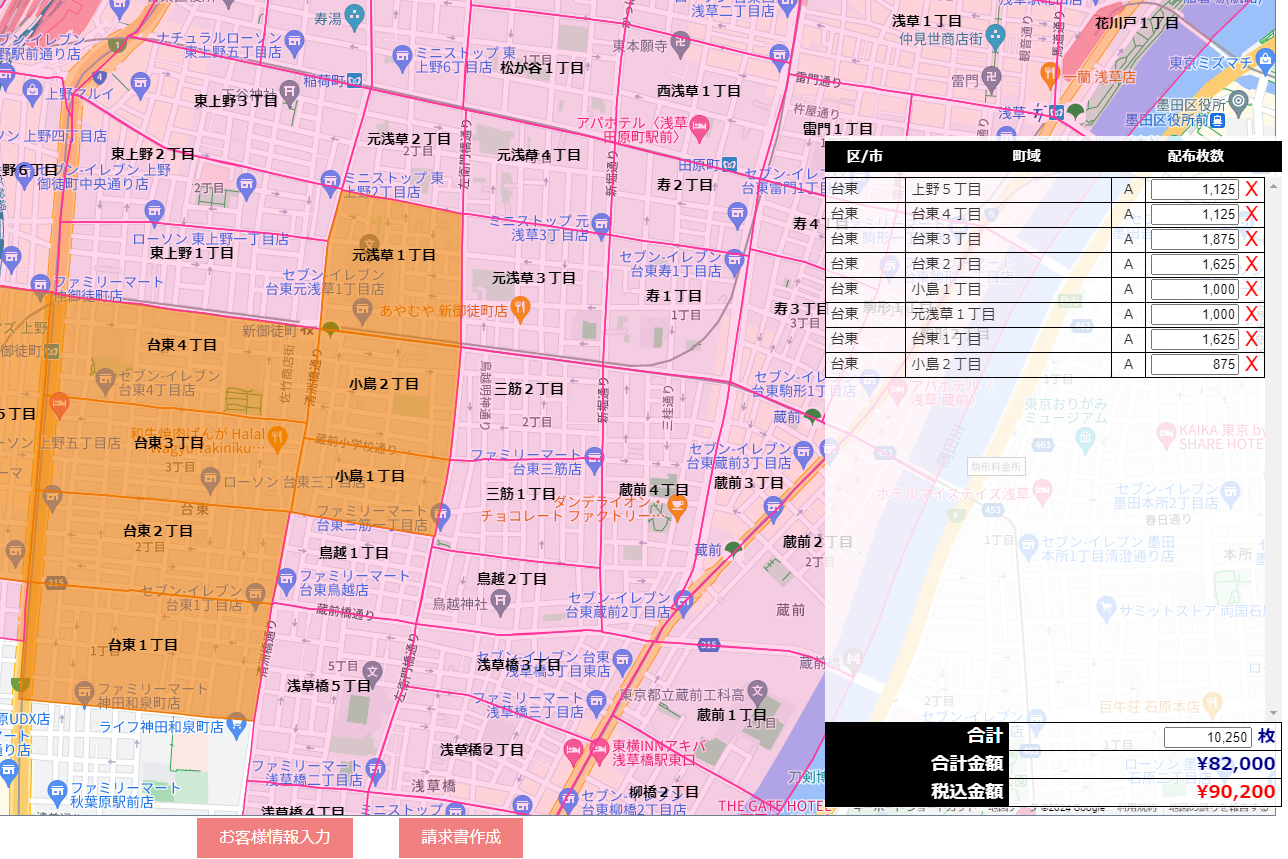Screen dimensions: 1288x859
Task: Click the 台東４丁目 cell in the list
Action: [x=1009, y=214]
